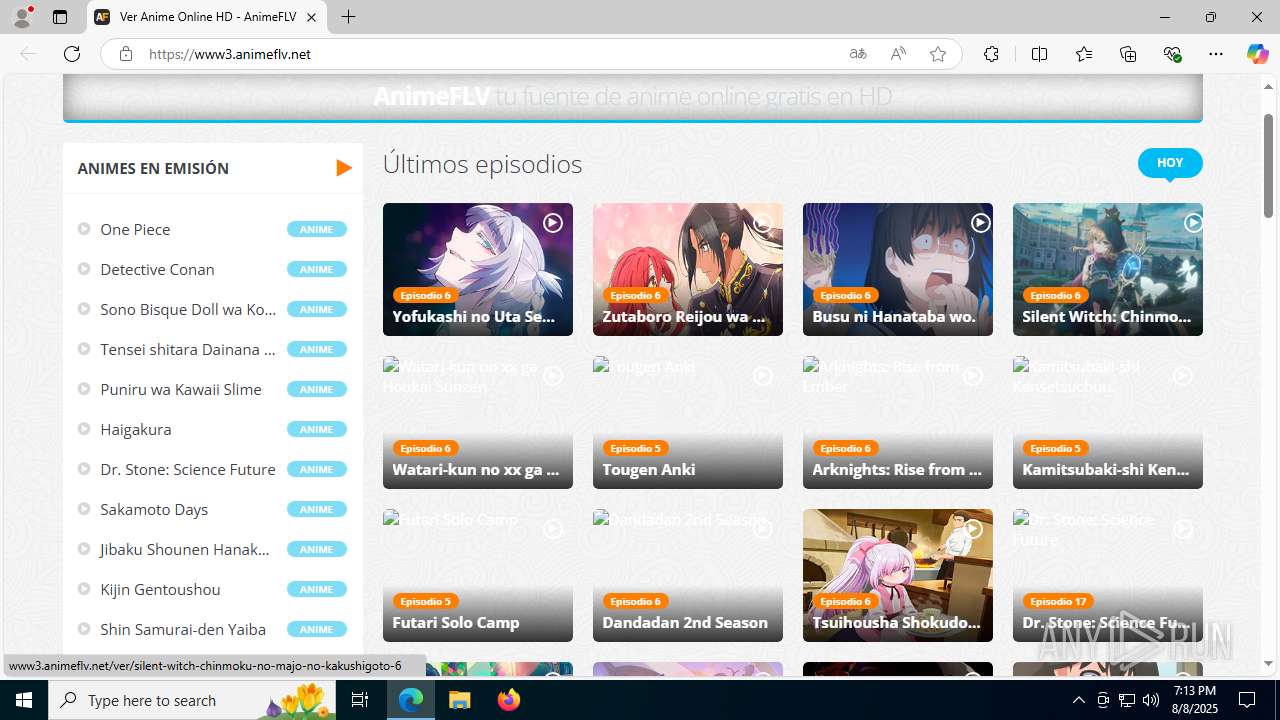Open Kamitsubaki-shi Ken... episode card
This screenshot has width=1280, height=720.
click(x=1108, y=422)
